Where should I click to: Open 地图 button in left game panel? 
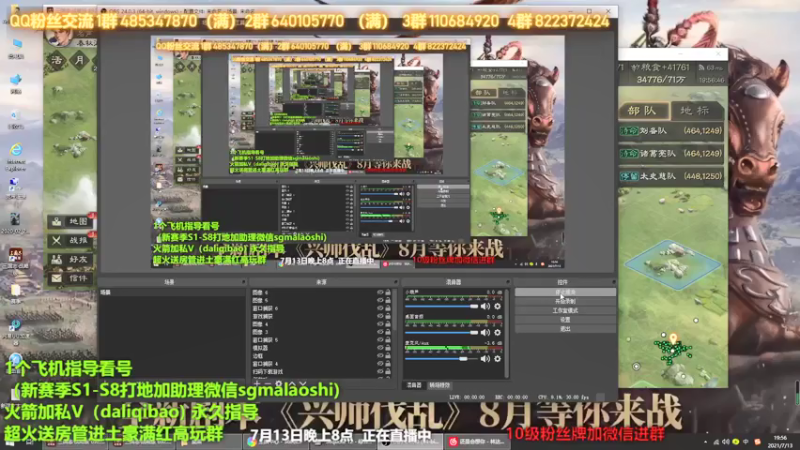pos(70,221)
